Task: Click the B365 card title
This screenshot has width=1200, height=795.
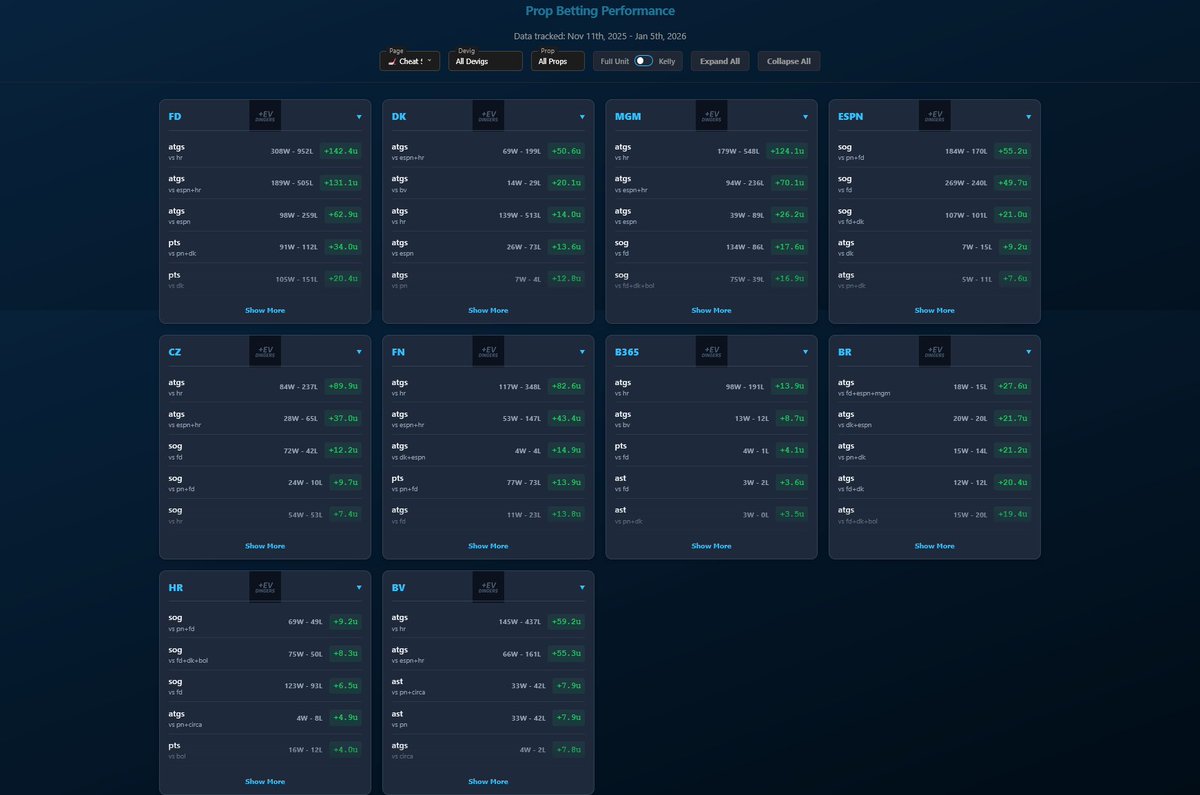Action: coord(626,352)
